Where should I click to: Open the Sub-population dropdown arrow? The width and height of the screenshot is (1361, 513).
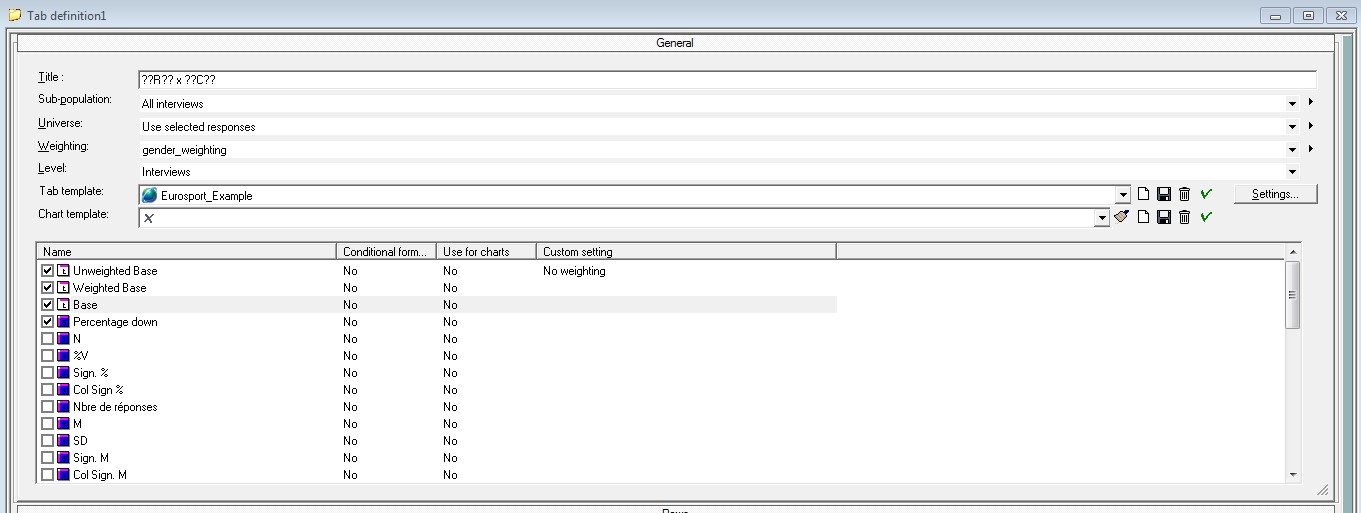(x=1293, y=103)
